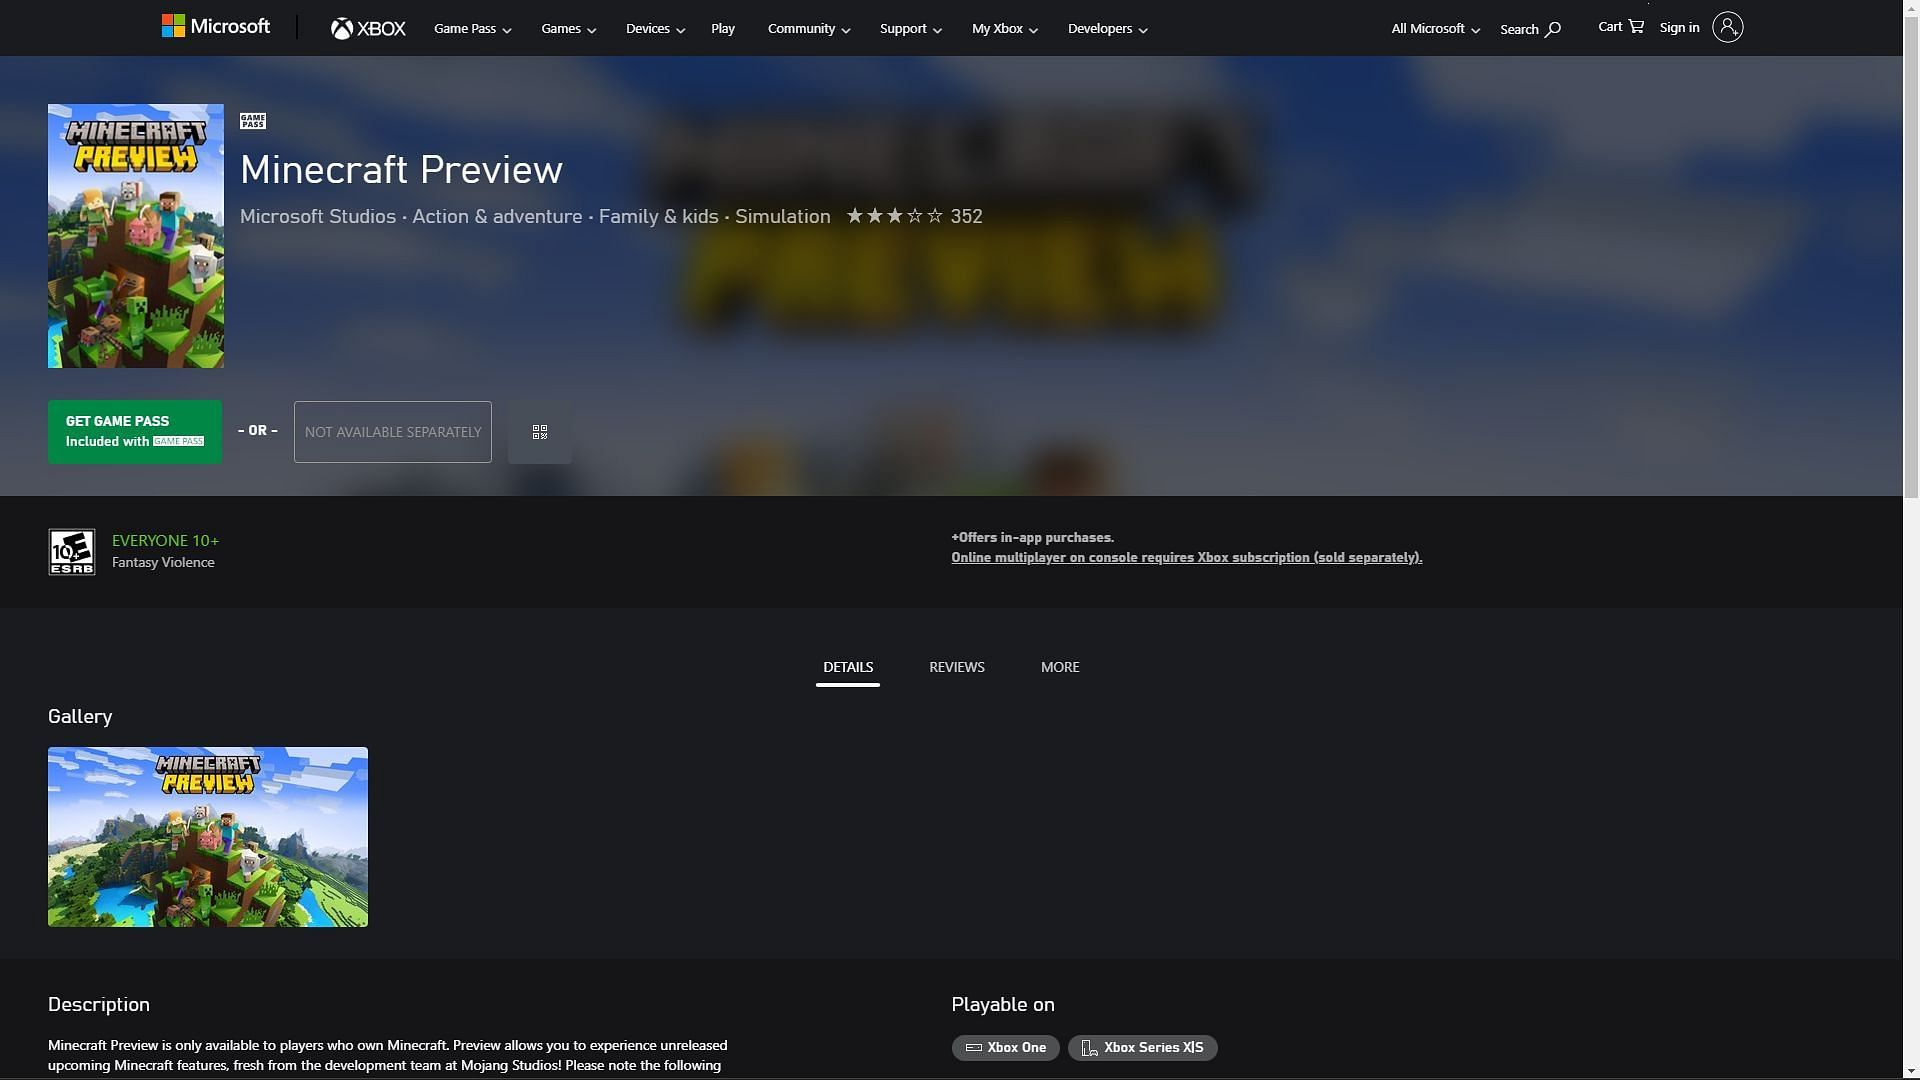Expand the Support menu
The image size is (1920, 1080).
click(x=910, y=29)
